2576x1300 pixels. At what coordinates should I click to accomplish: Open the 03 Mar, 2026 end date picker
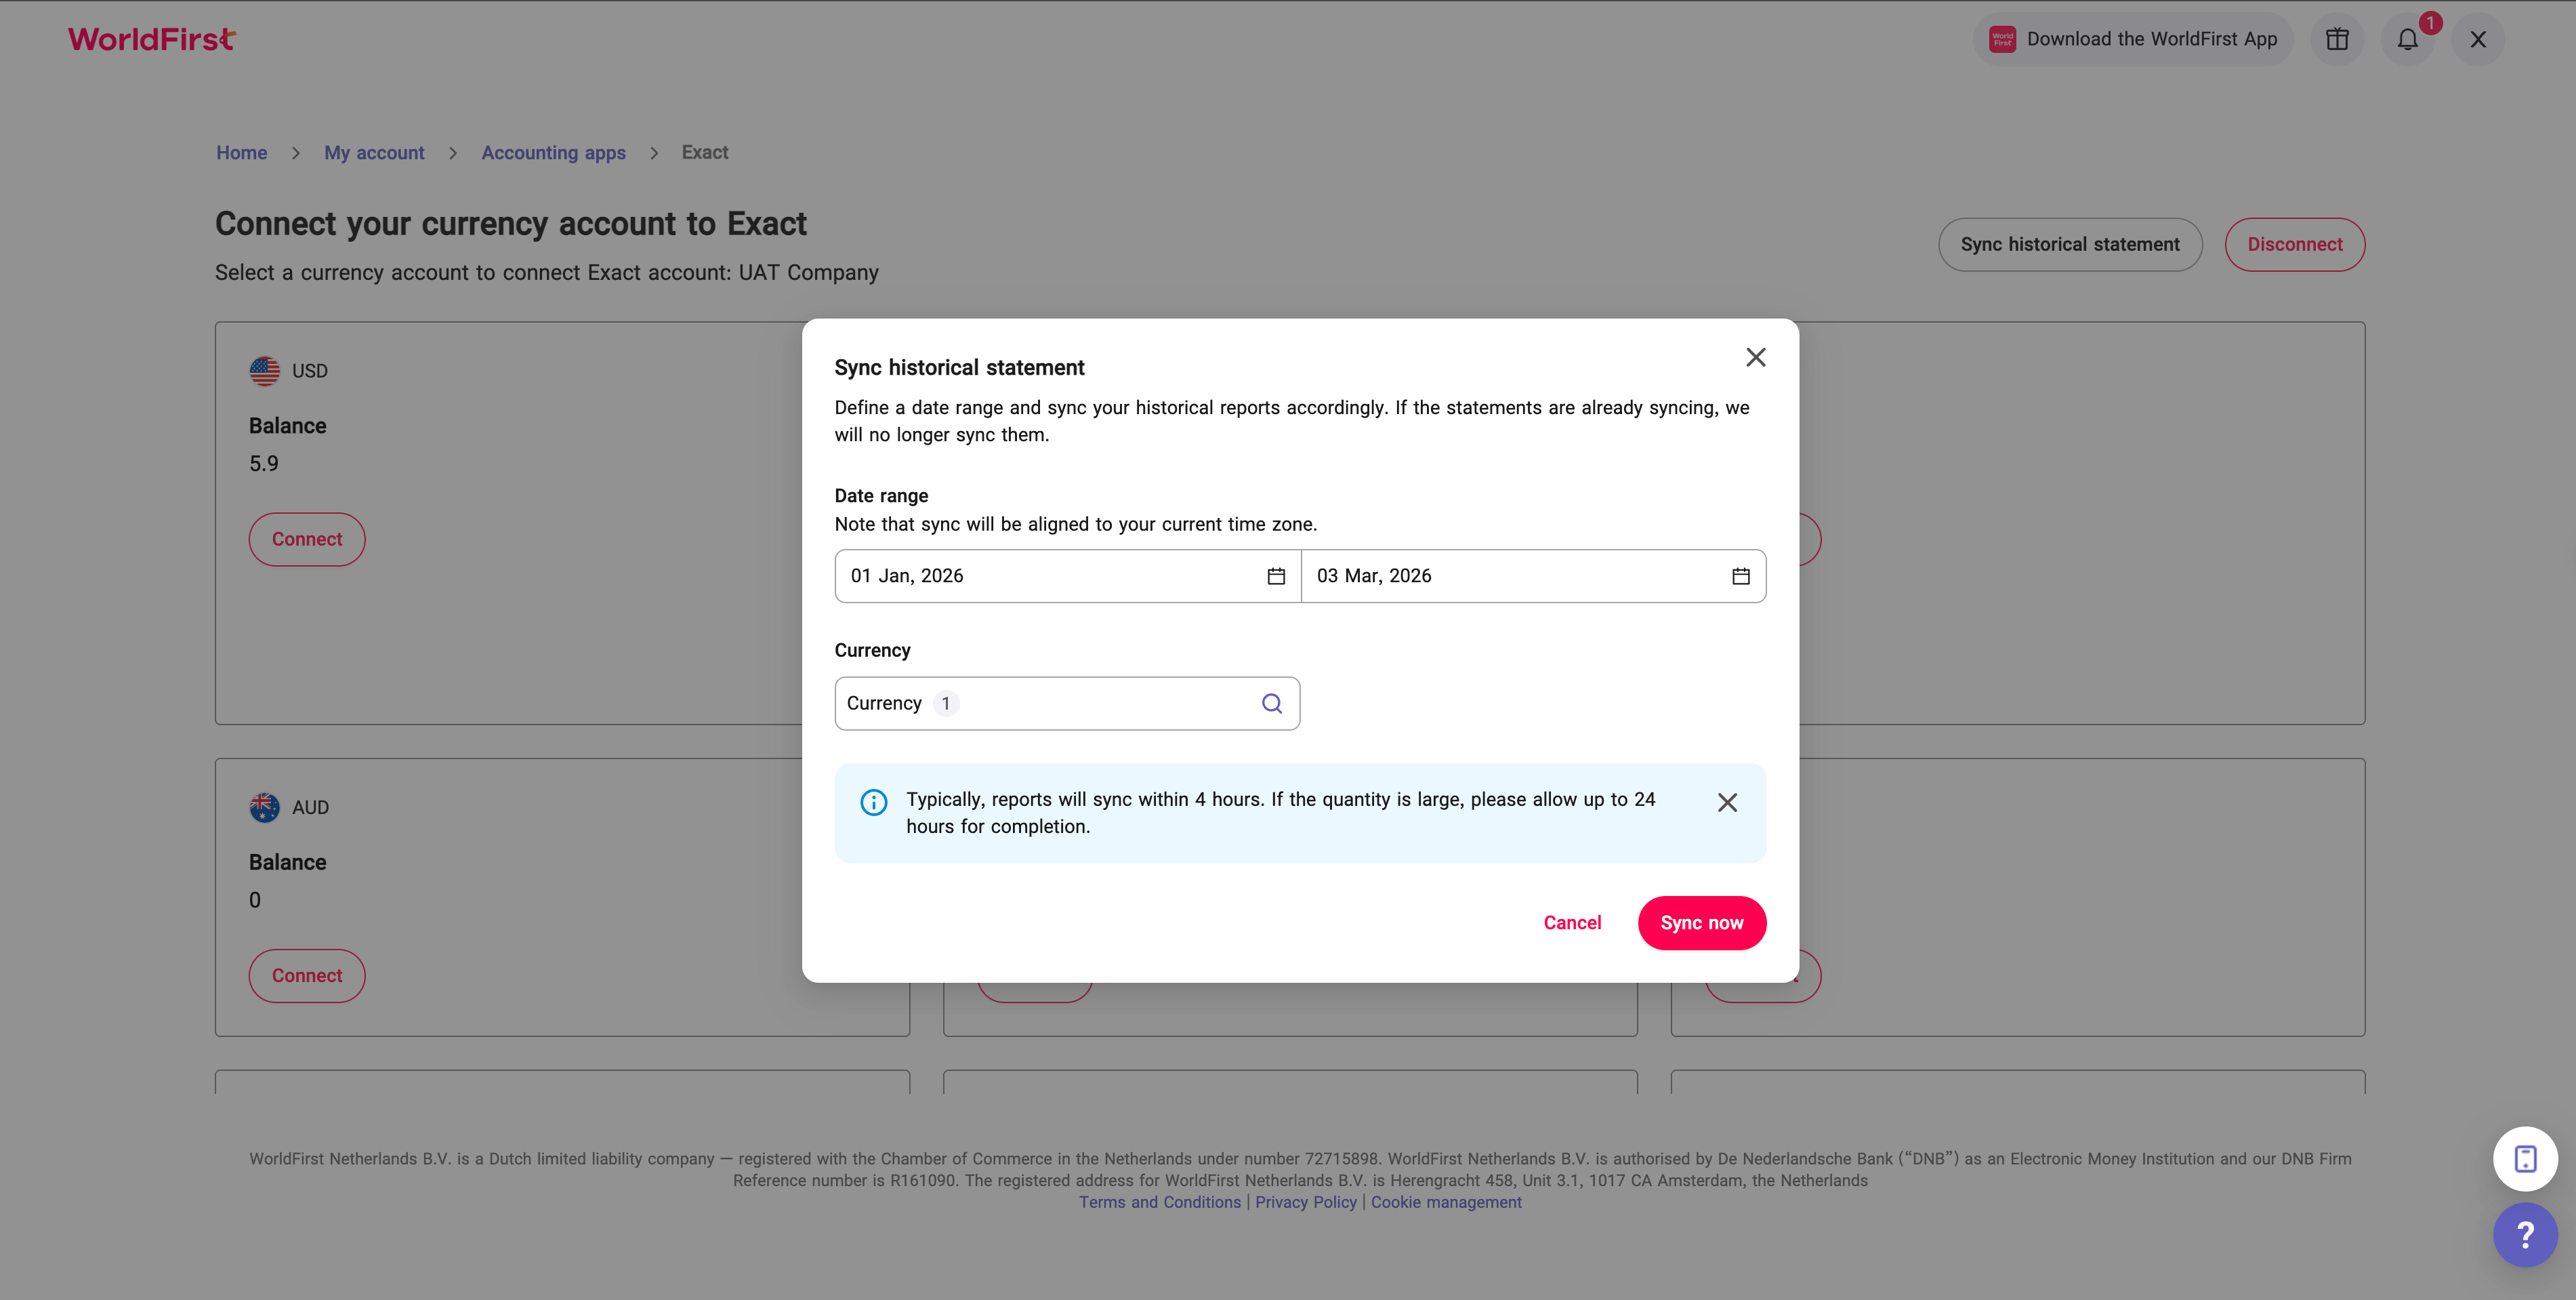click(x=1515, y=576)
